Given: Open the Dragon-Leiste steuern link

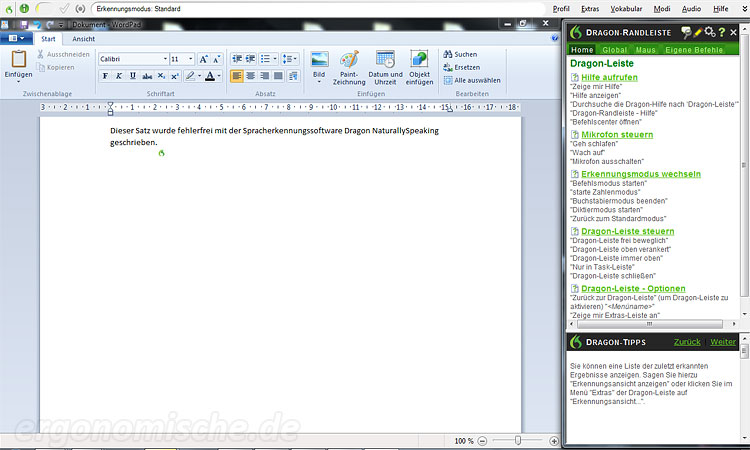Looking at the screenshot, I should coord(628,231).
